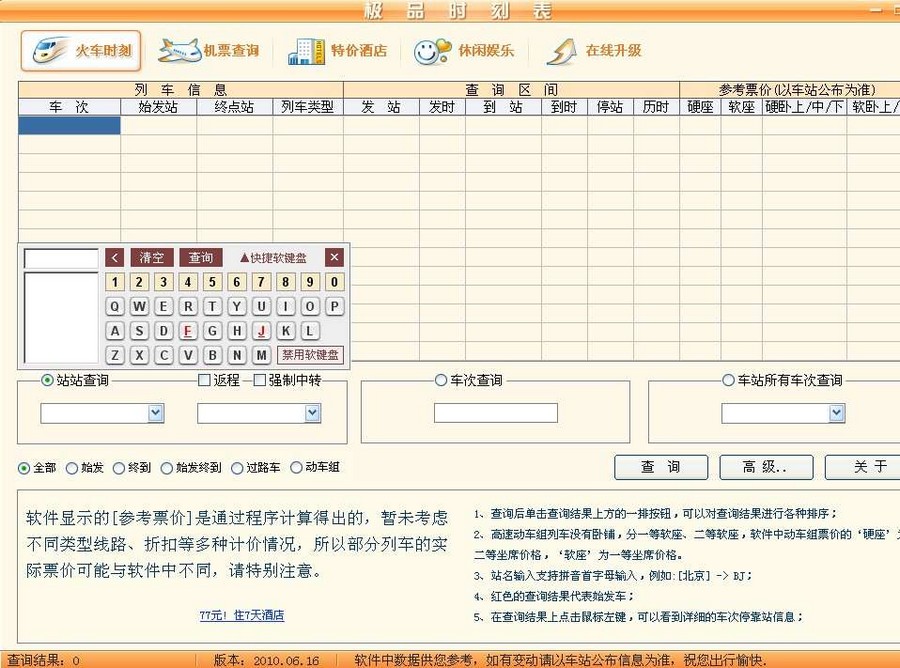900x668 pixels.
Task: Click the 查询 search button
Action: click(660, 467)
